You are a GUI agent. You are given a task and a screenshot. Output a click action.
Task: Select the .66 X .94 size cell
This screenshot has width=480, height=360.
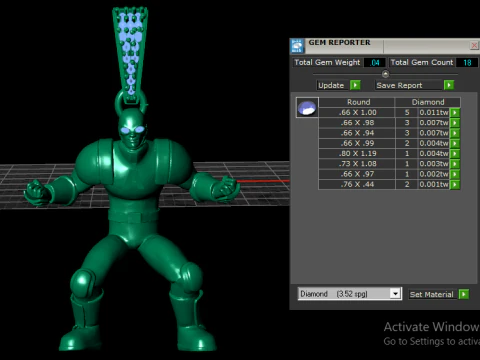(357, 133)
